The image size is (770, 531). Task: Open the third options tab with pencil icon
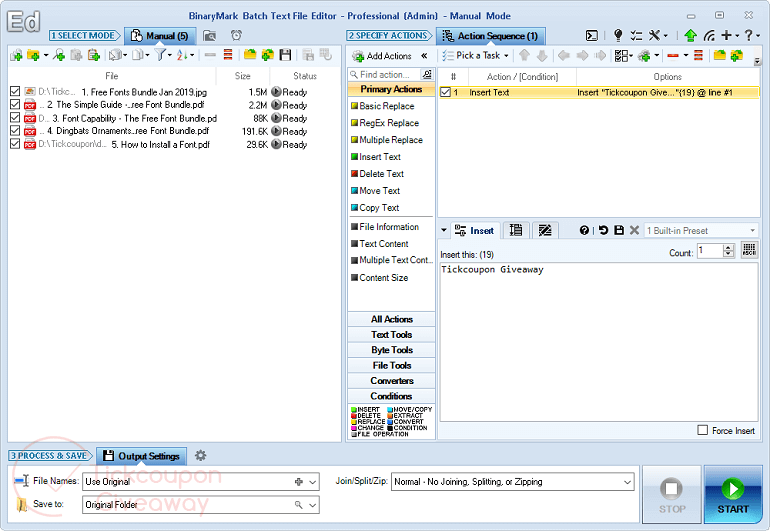pyautogui.click(x=545, y=230)
